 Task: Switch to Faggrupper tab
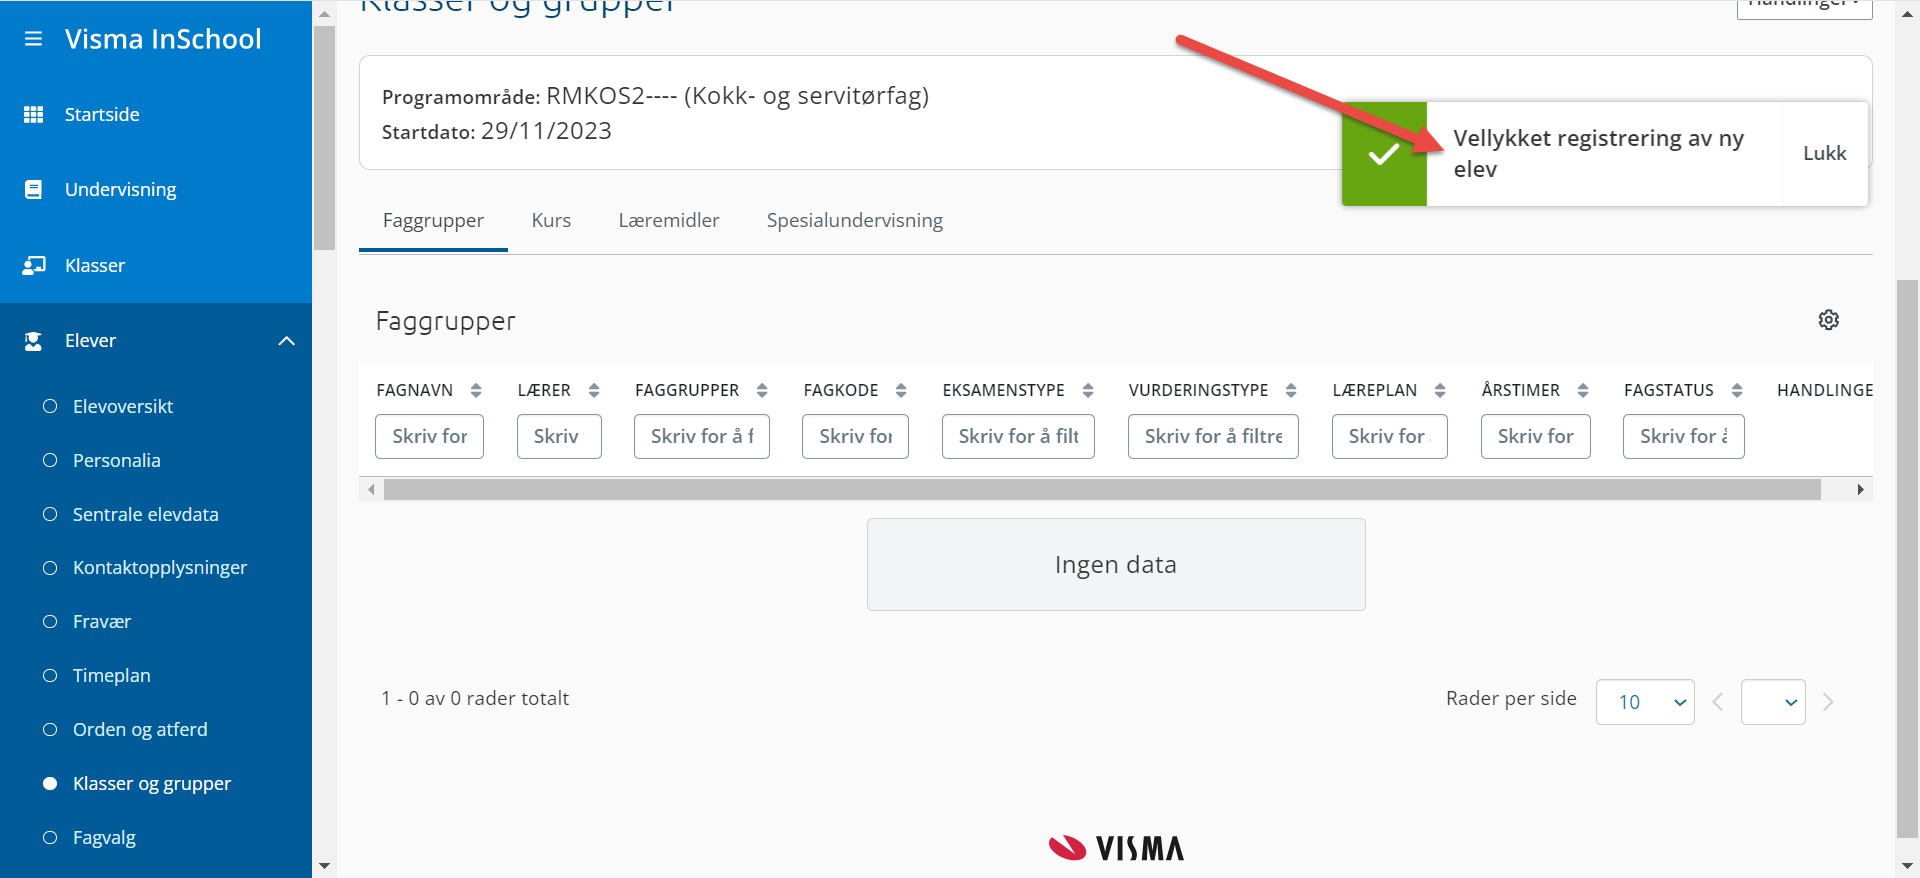pyautogui.click(x=433, y=220)
